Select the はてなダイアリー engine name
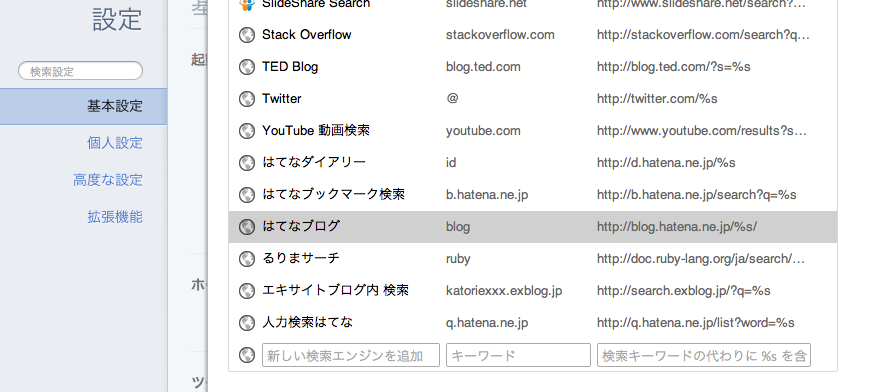 (x=314, y=163)
